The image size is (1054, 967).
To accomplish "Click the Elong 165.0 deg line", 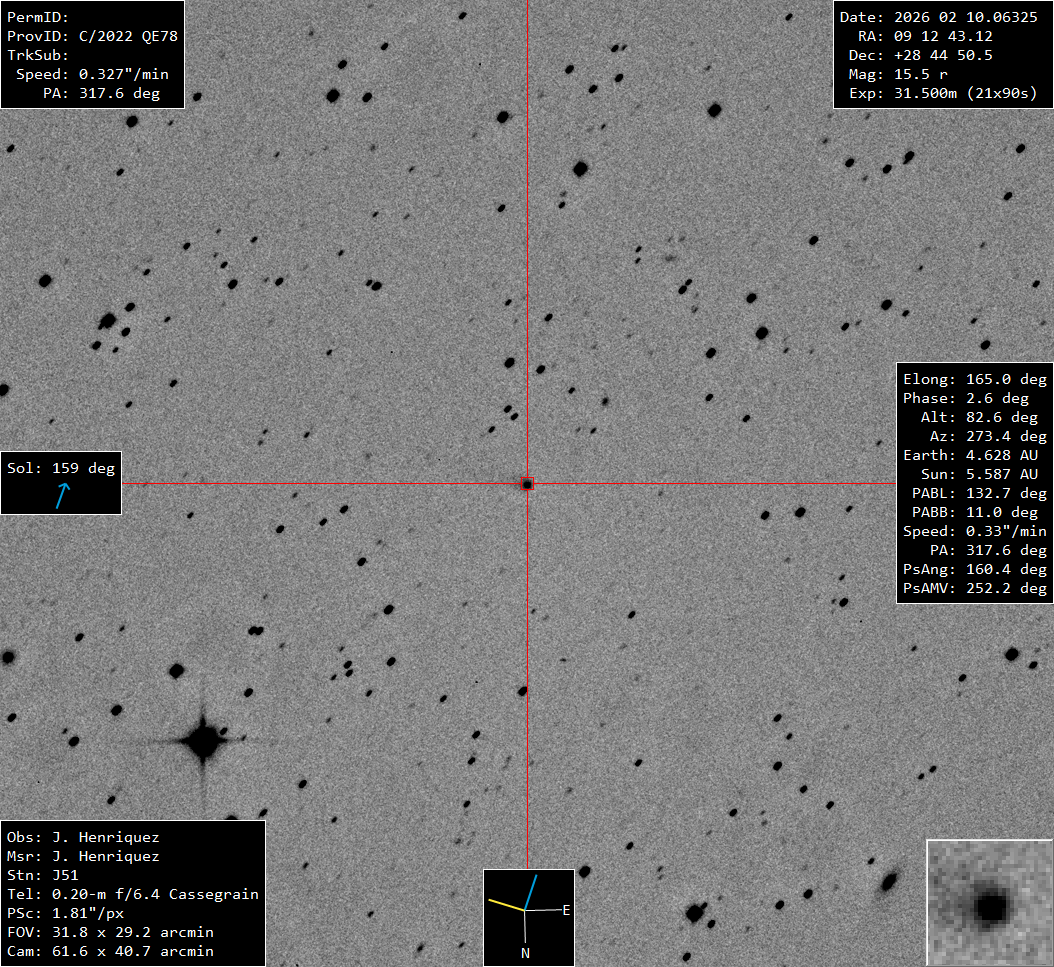I will (x=975, y=380).
